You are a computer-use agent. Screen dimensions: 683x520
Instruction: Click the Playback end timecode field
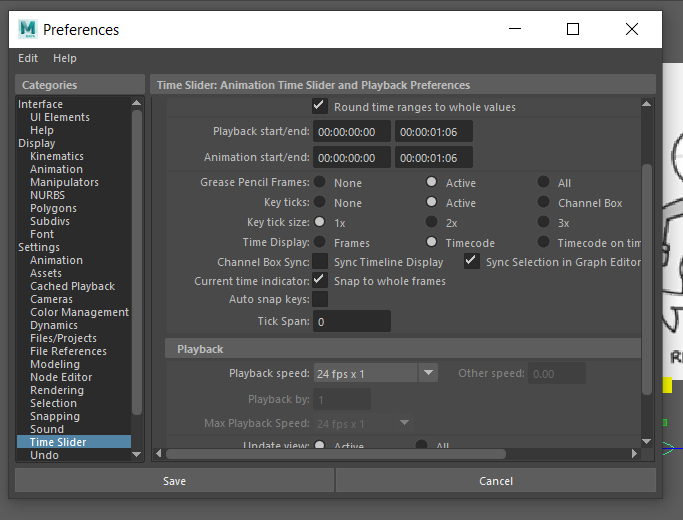click(x=433, y=132)
